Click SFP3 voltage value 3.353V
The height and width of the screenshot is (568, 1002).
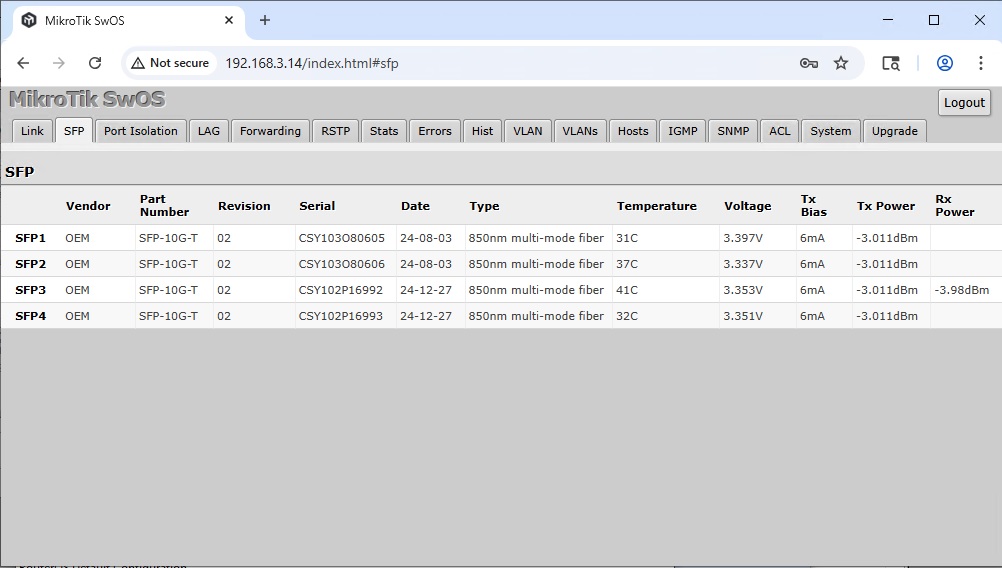(743, 290)
